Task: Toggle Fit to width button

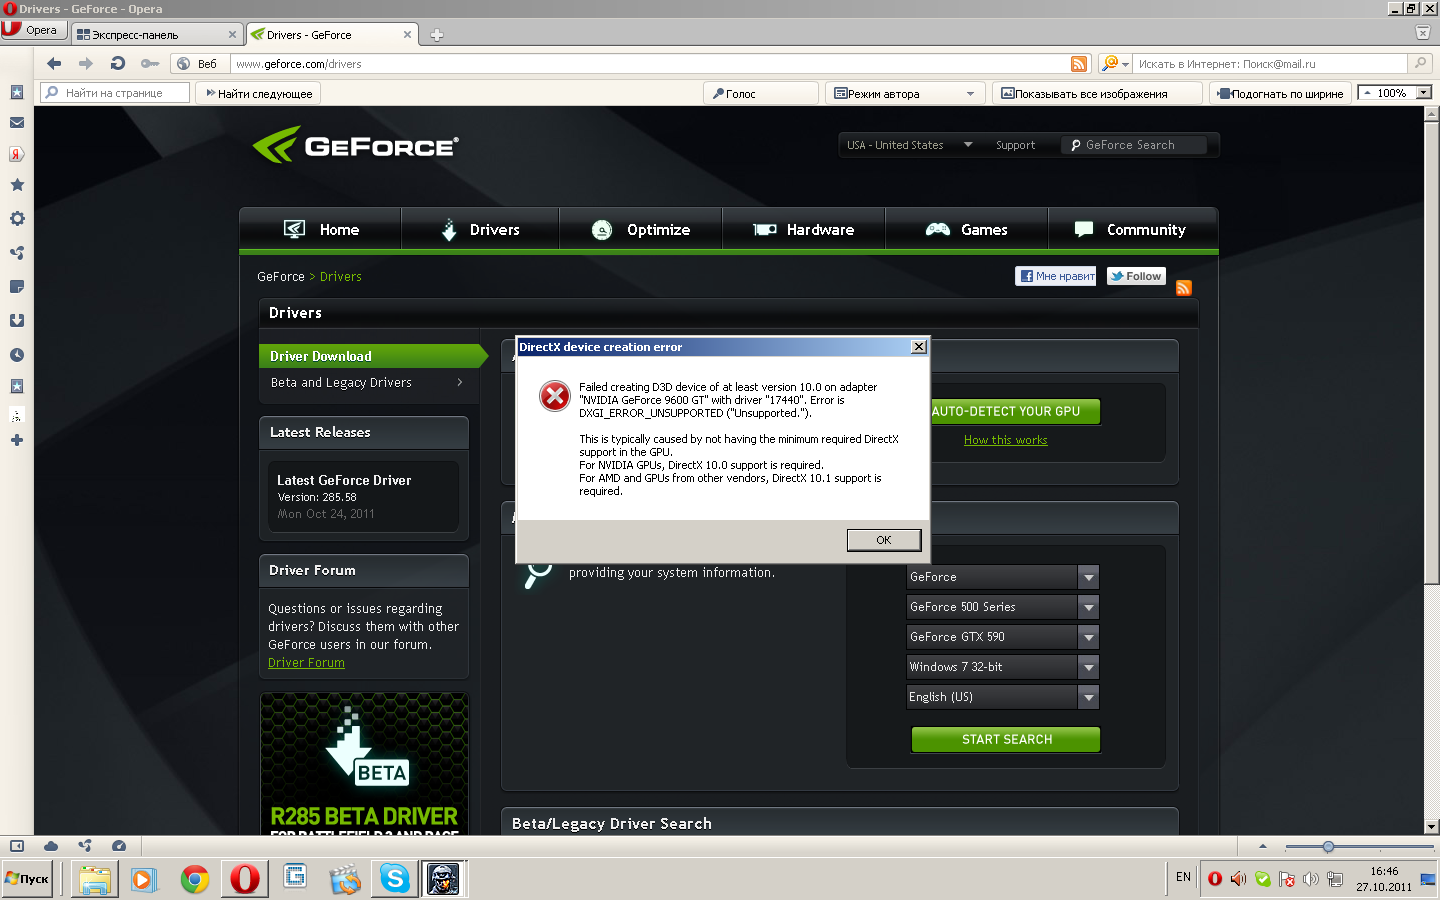Action: pos(1281,93)
